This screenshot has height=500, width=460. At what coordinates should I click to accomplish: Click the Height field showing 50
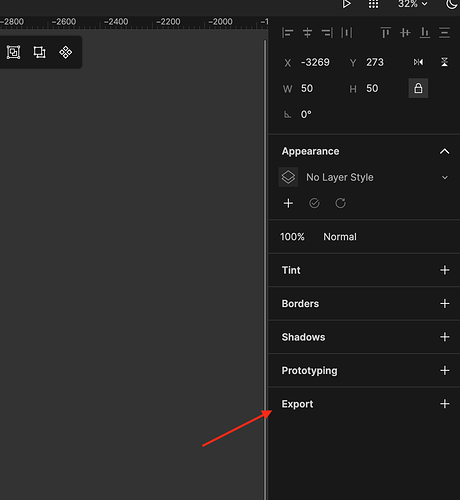coord(372,88)
